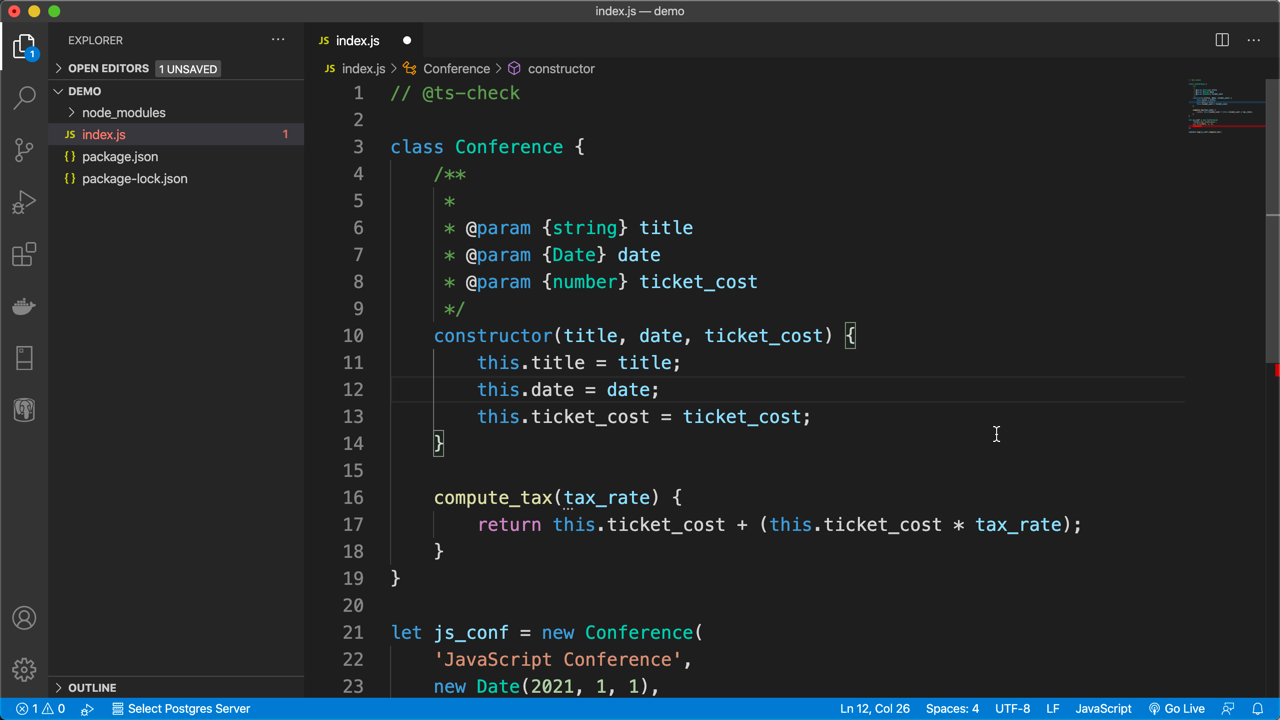
Task: Open the JavaScript language mode selector
Action: click(1103, 708)
